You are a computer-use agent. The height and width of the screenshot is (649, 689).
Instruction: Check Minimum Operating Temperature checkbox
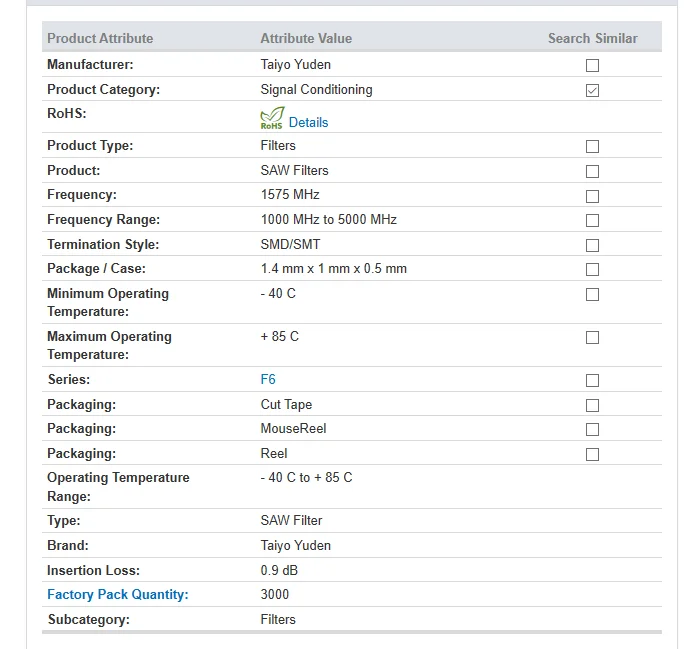(592, 294)
